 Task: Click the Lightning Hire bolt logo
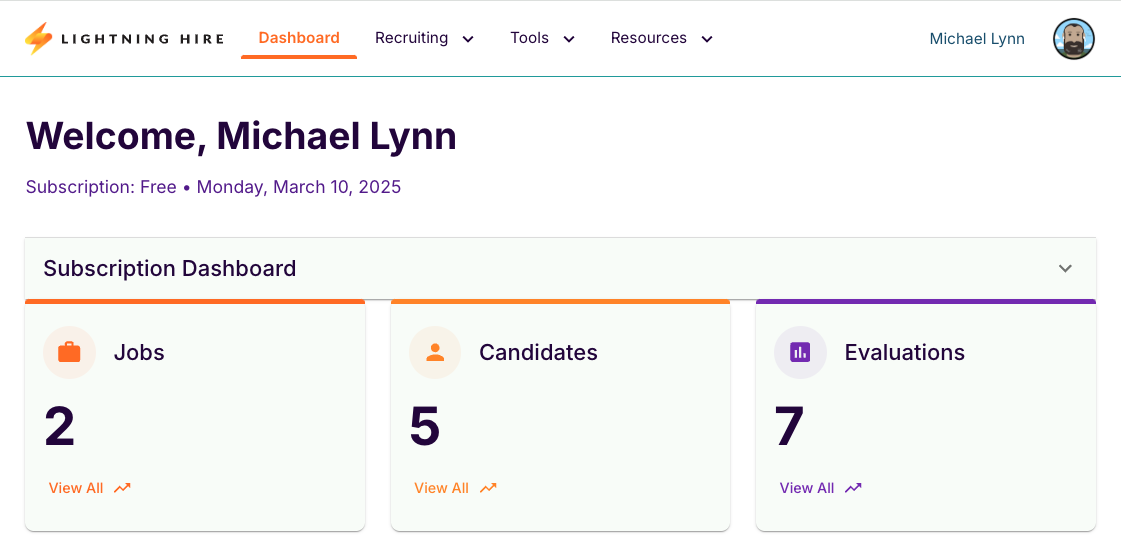click(x=38, y=39)
